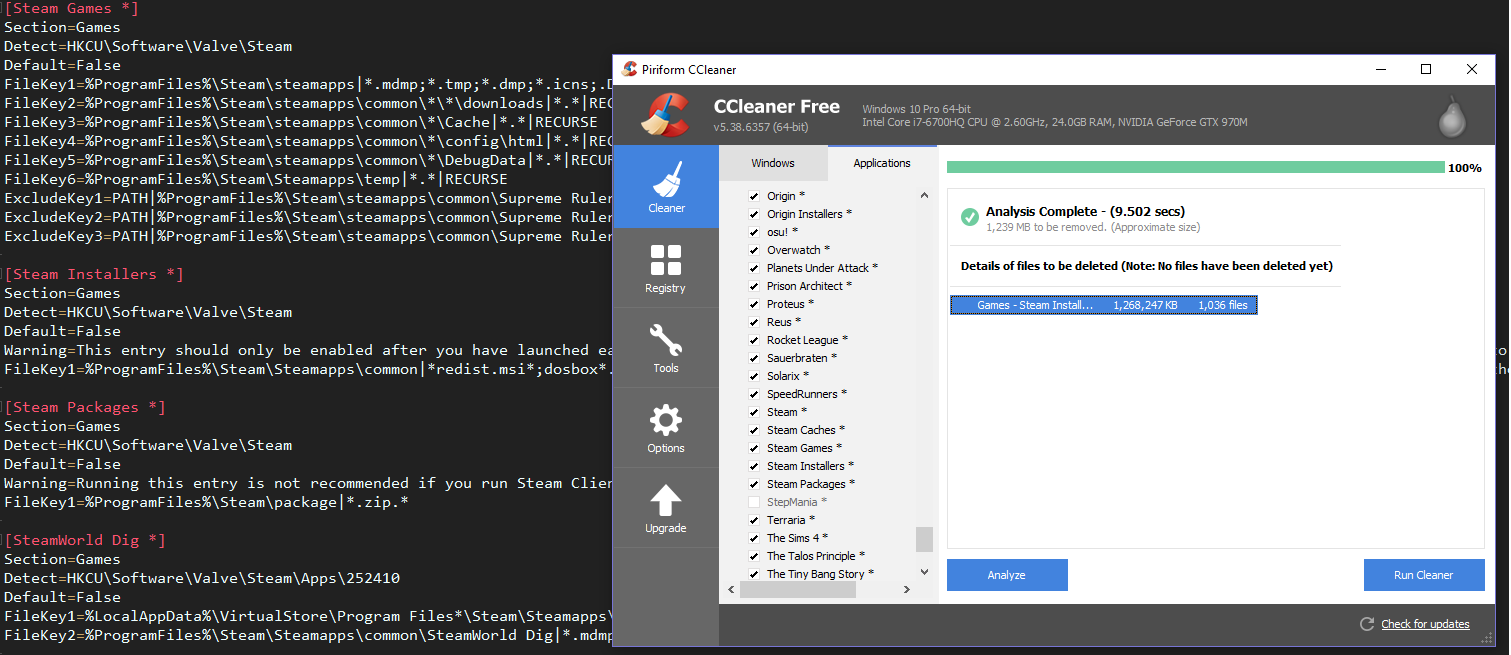Uncheck Planets Under Attack * checkbox
This screenshot has width=1511, height=655.
tap(754, 268)
